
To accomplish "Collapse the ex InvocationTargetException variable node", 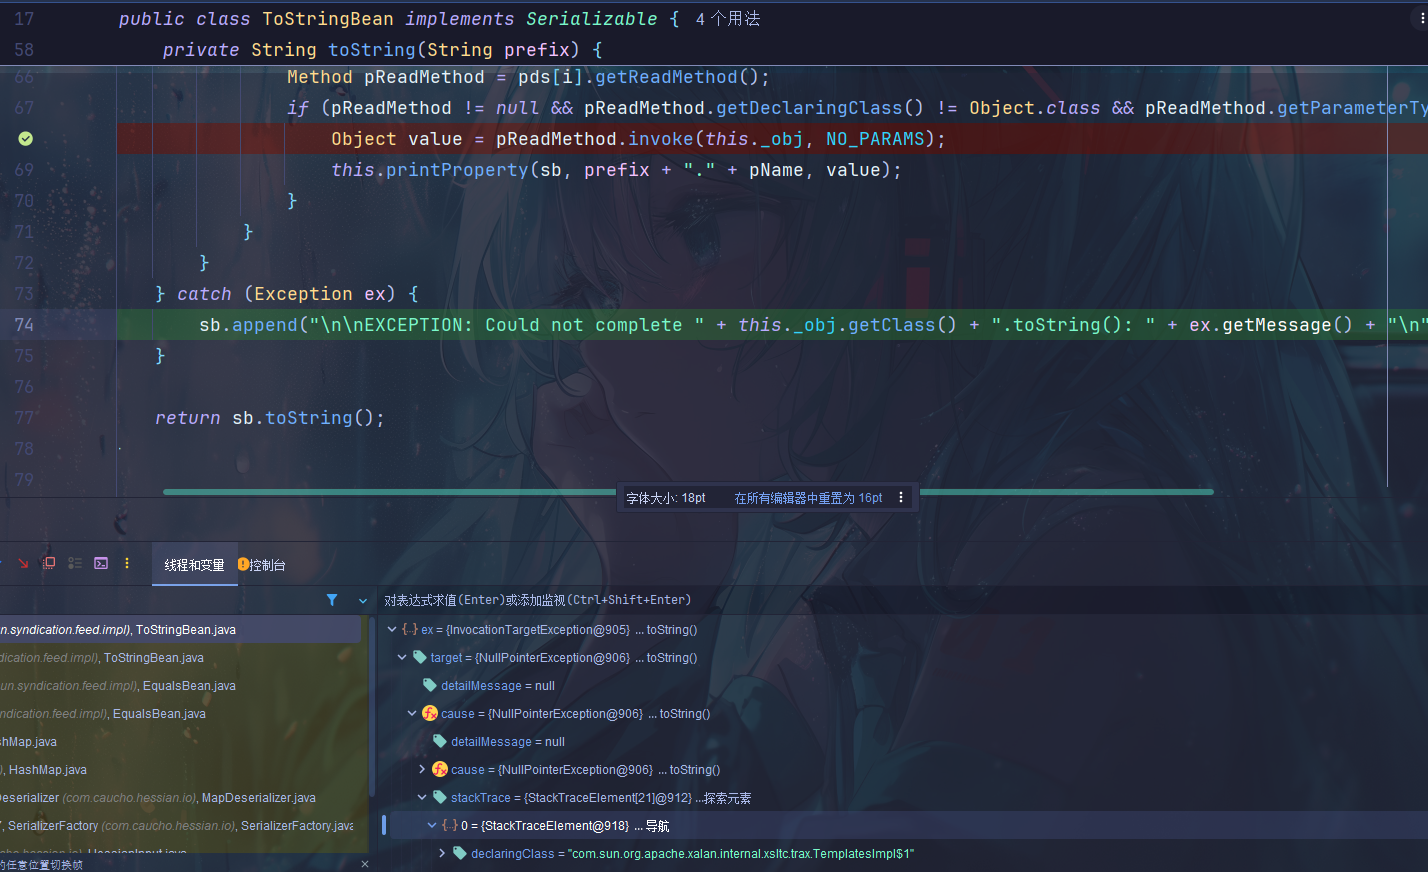I will tap(392, 630).
